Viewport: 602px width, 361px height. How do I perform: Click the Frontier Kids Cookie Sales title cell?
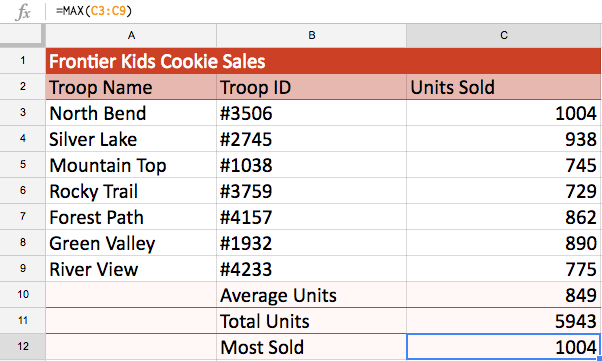[323, 61]
